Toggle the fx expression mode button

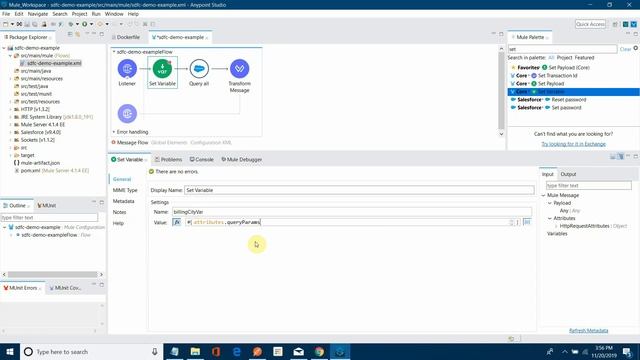(177, 222)
